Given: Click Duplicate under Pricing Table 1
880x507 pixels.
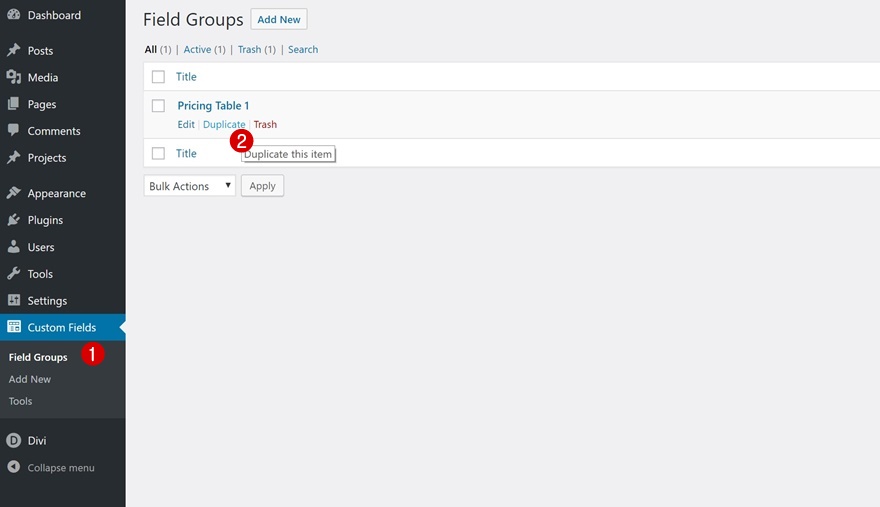Looking at the screenshot, I should point(224,124).
